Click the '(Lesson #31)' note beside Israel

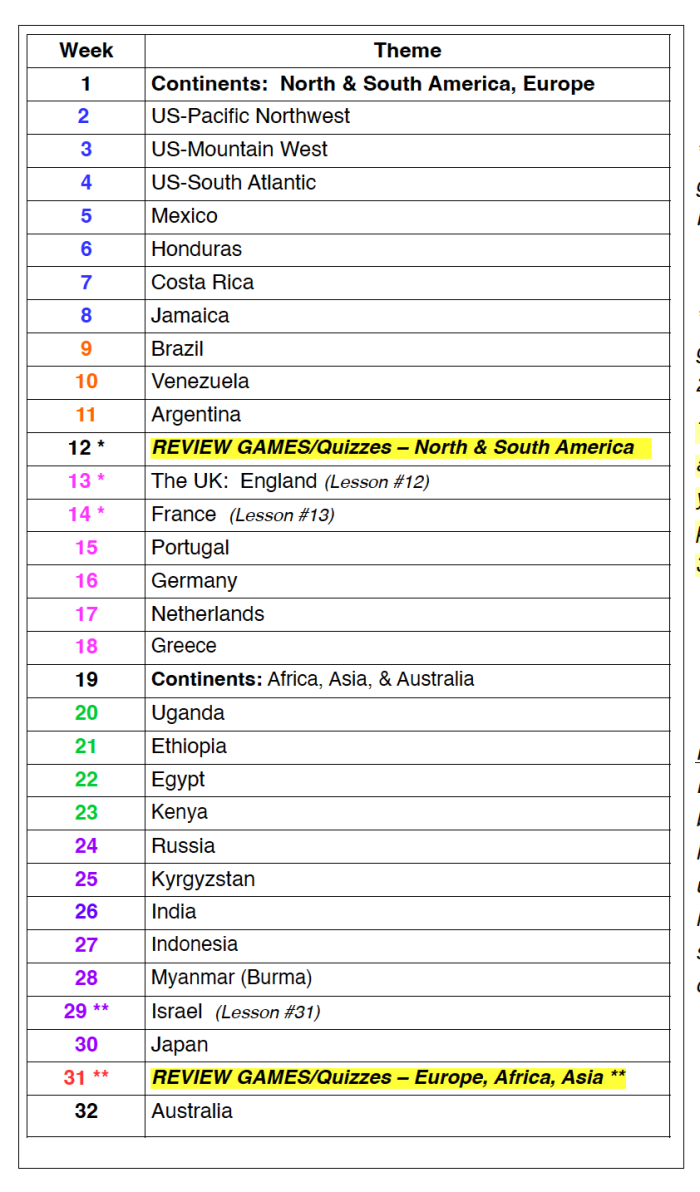click(x=267, y=1012)
